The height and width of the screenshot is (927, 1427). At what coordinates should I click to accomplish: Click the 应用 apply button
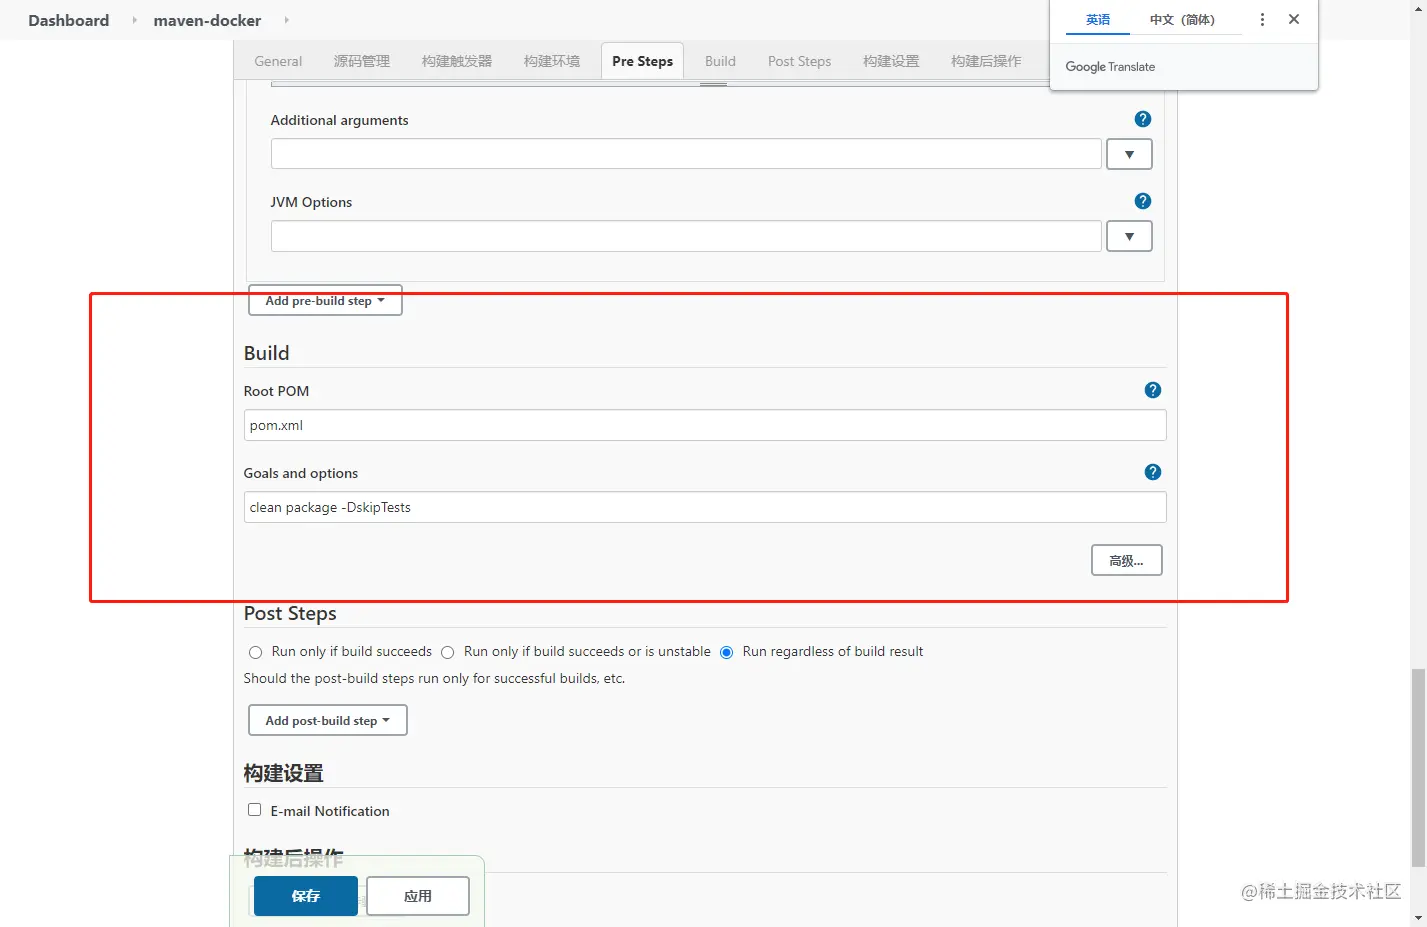click(x=418, y=896)
